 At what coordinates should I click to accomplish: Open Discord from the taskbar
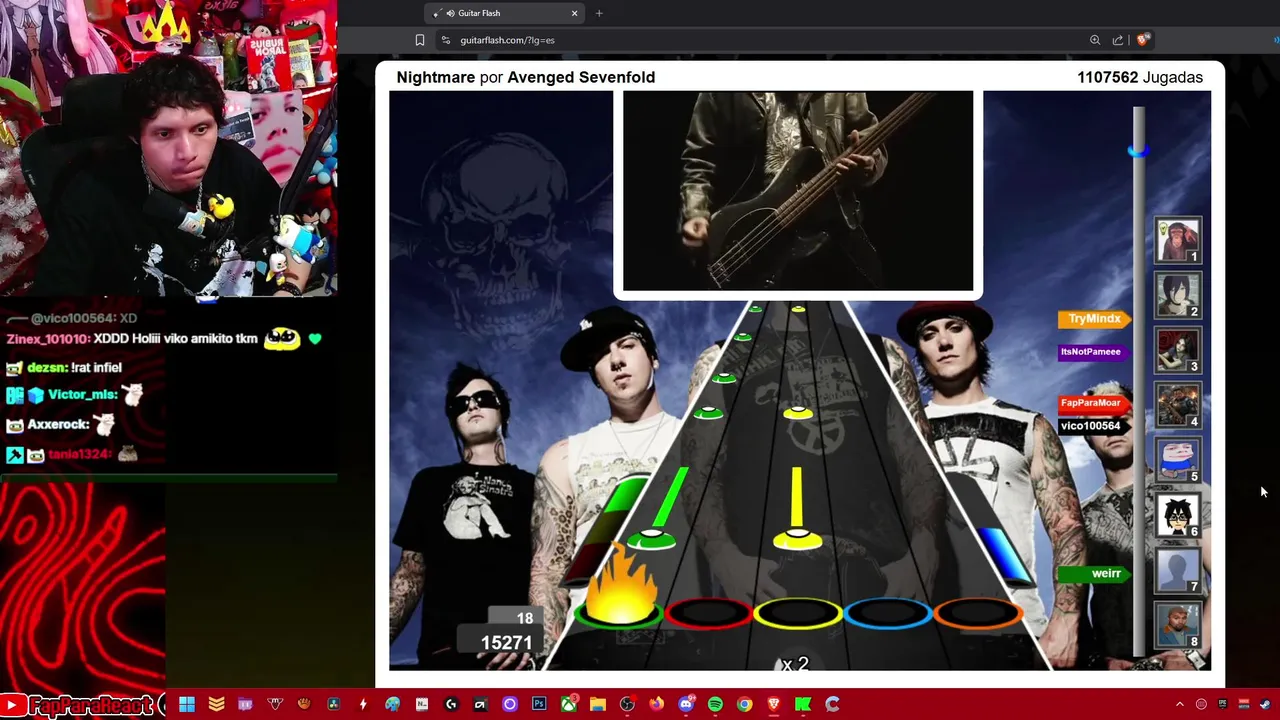pyautogui.click(x=686, y=704)
